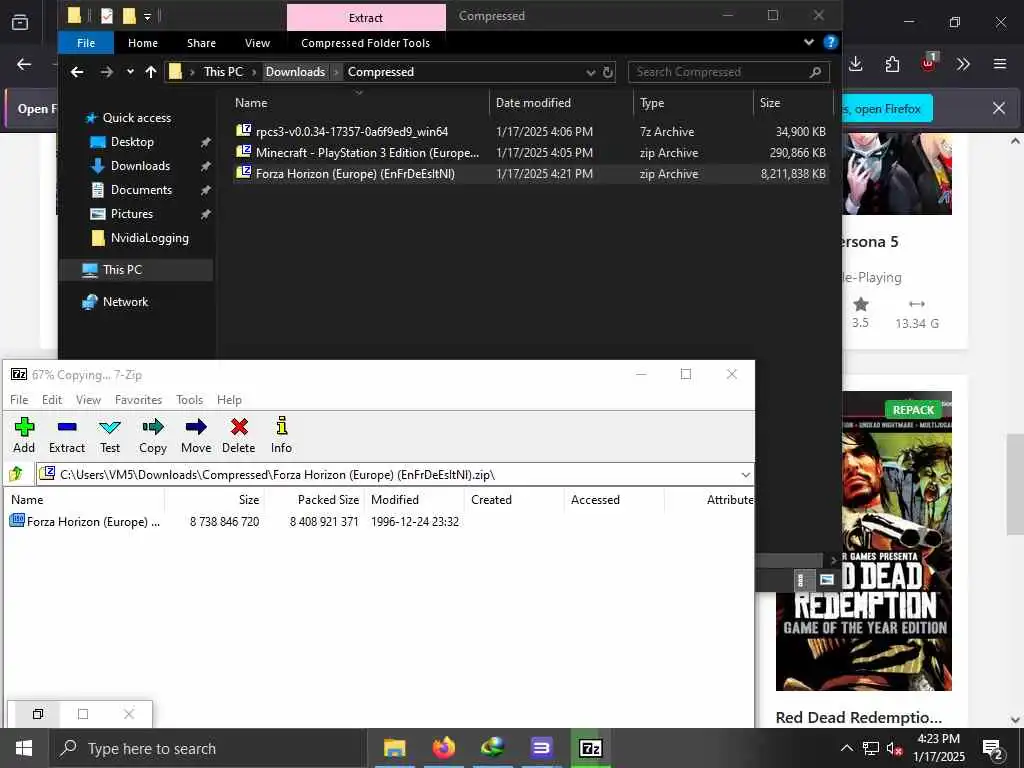Click the Search Compressed box
Viewport: 1024px width, 768px height.
click(728, 72)
